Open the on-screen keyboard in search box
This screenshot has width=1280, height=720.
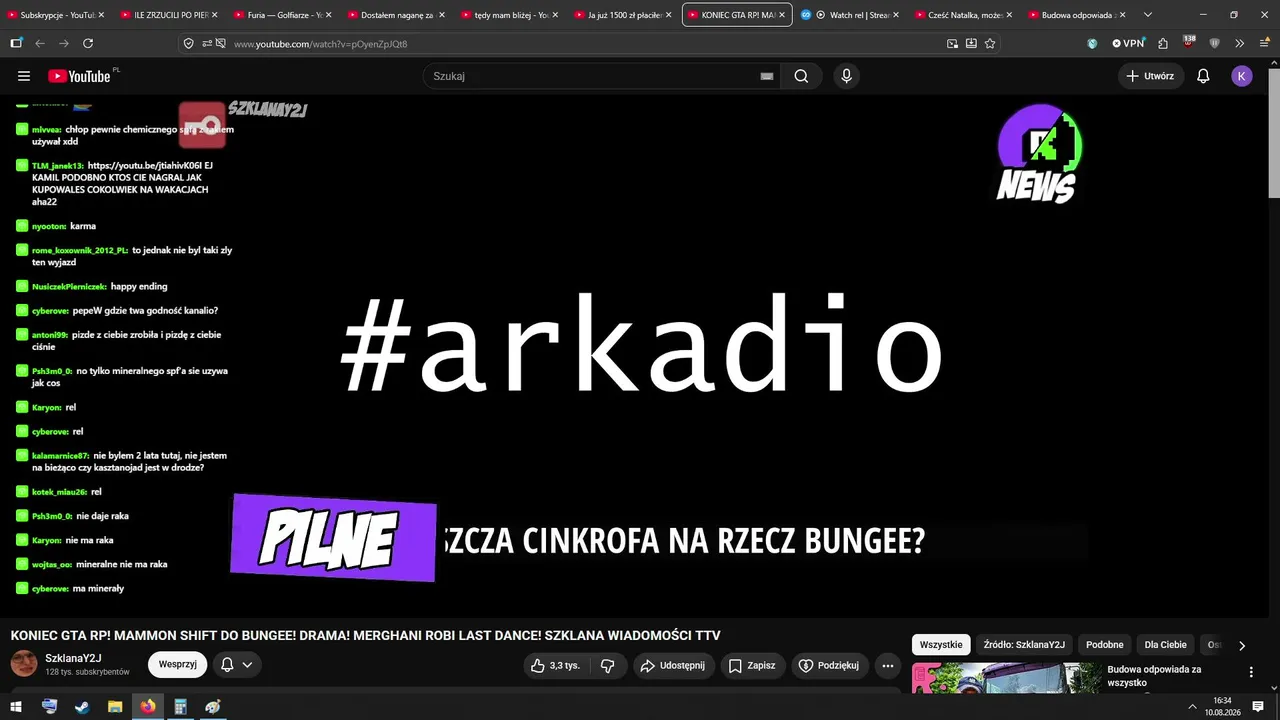pos(767,76)
